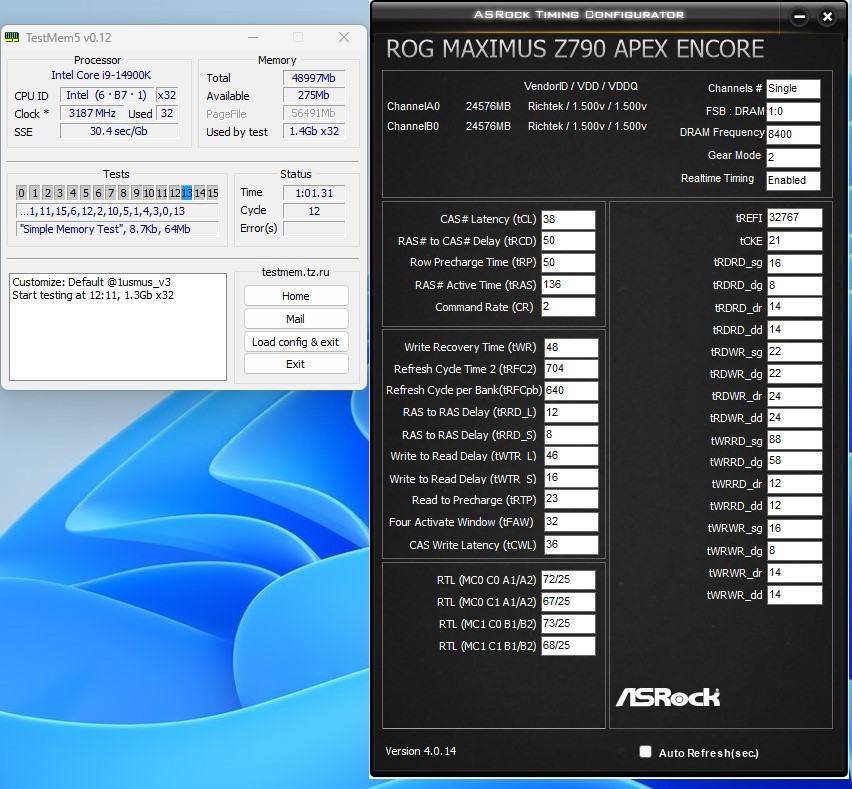Click the Command Rate (CR) field
Image resolution: width=852 pixels, height=789 pixels.
[568, 307]
